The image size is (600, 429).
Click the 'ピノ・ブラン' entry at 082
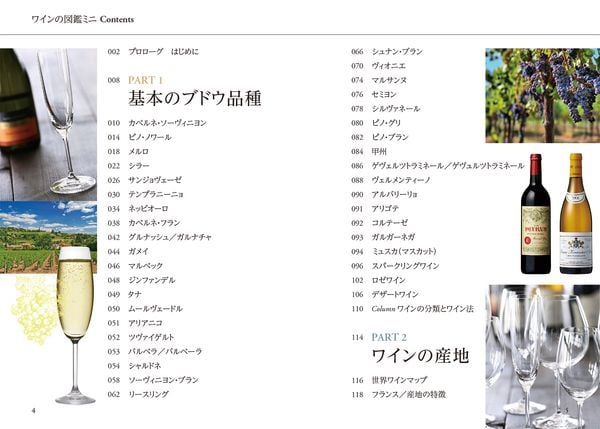click(x=380, y=137)
